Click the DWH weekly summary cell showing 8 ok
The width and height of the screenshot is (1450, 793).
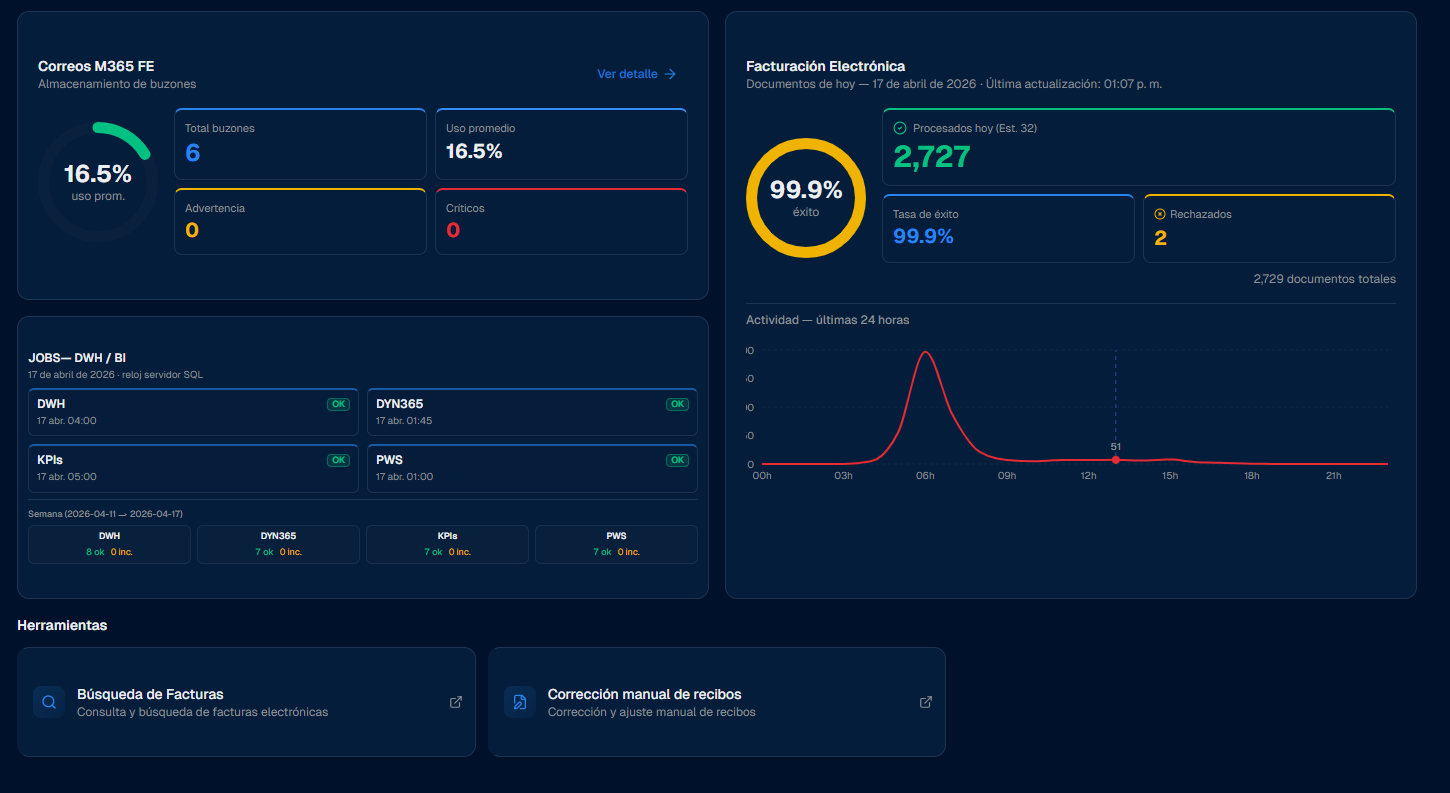109,544
